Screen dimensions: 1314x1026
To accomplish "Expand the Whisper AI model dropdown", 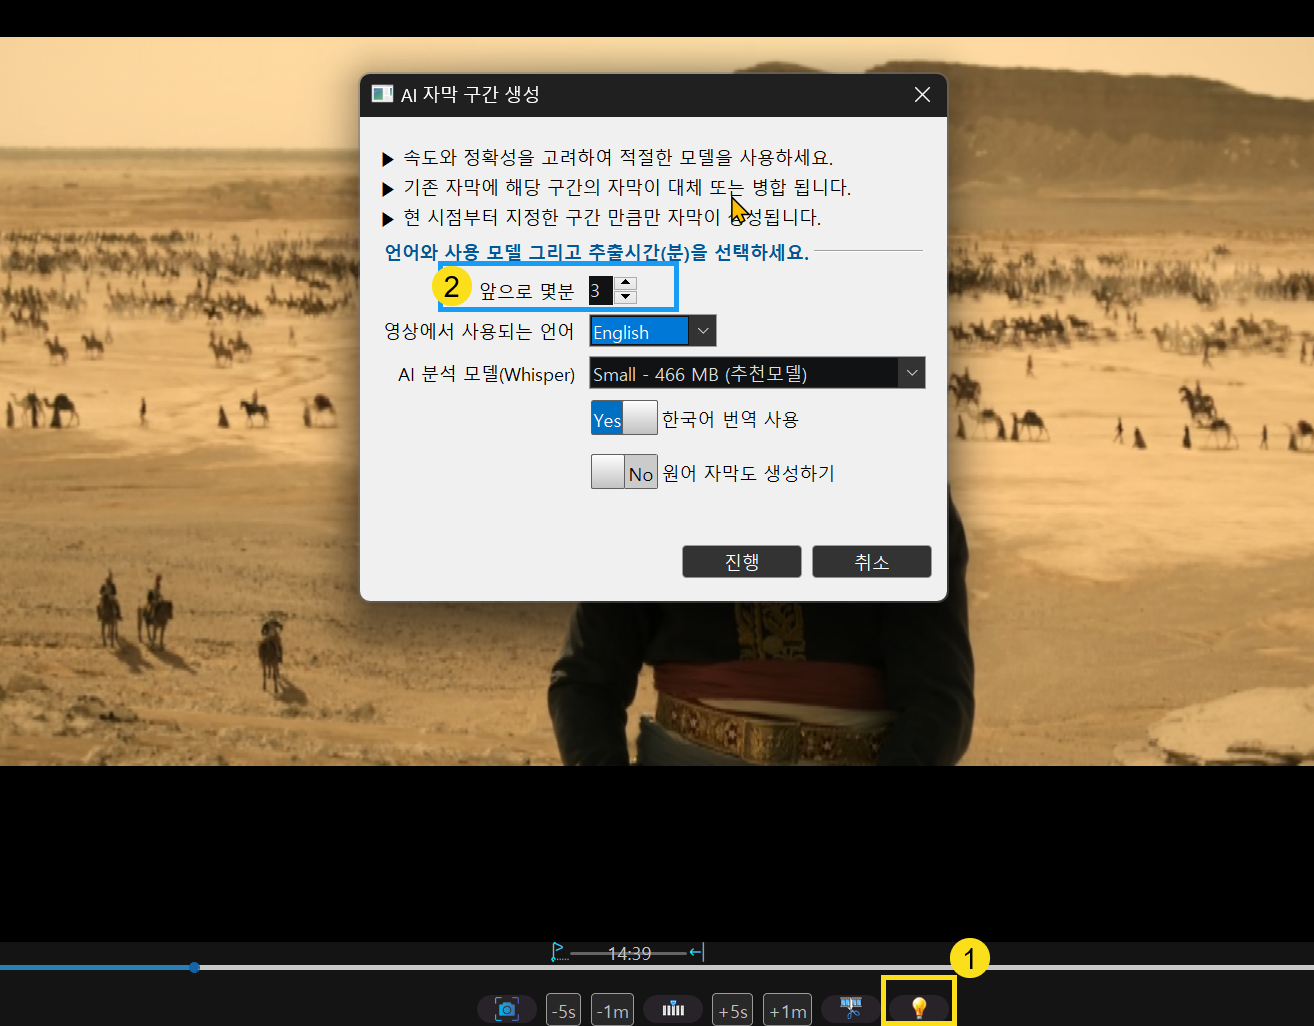I will point(911,373).
